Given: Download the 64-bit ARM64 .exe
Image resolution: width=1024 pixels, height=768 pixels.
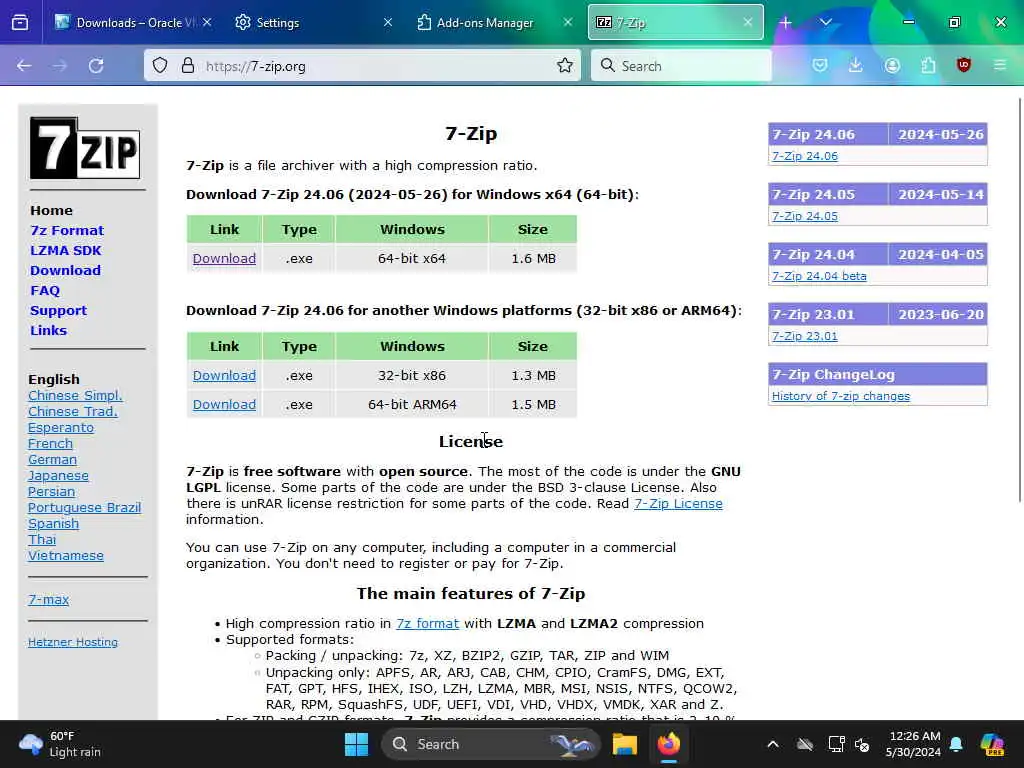Looking at the screenshot, I should (224, 404).
